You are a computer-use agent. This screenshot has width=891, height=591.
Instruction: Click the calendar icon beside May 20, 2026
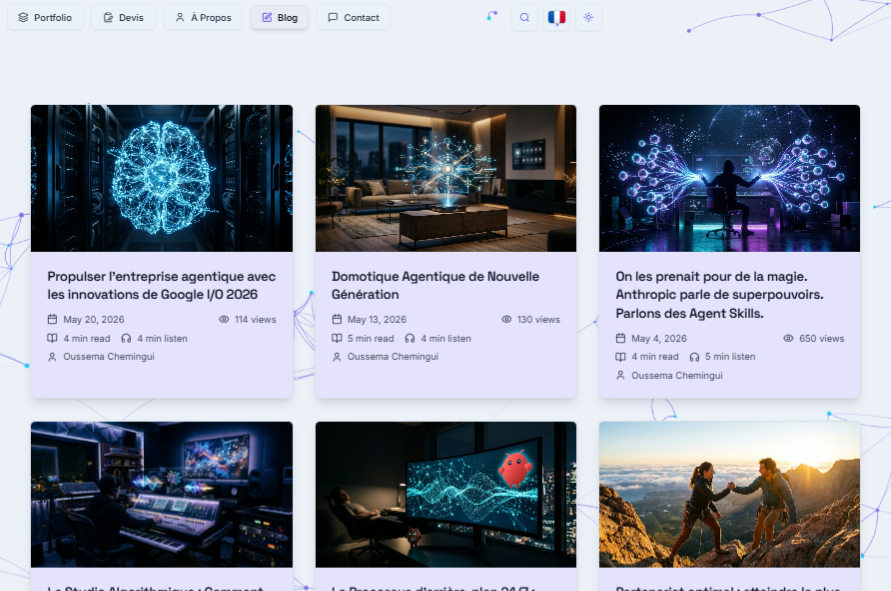coord(52,319)
